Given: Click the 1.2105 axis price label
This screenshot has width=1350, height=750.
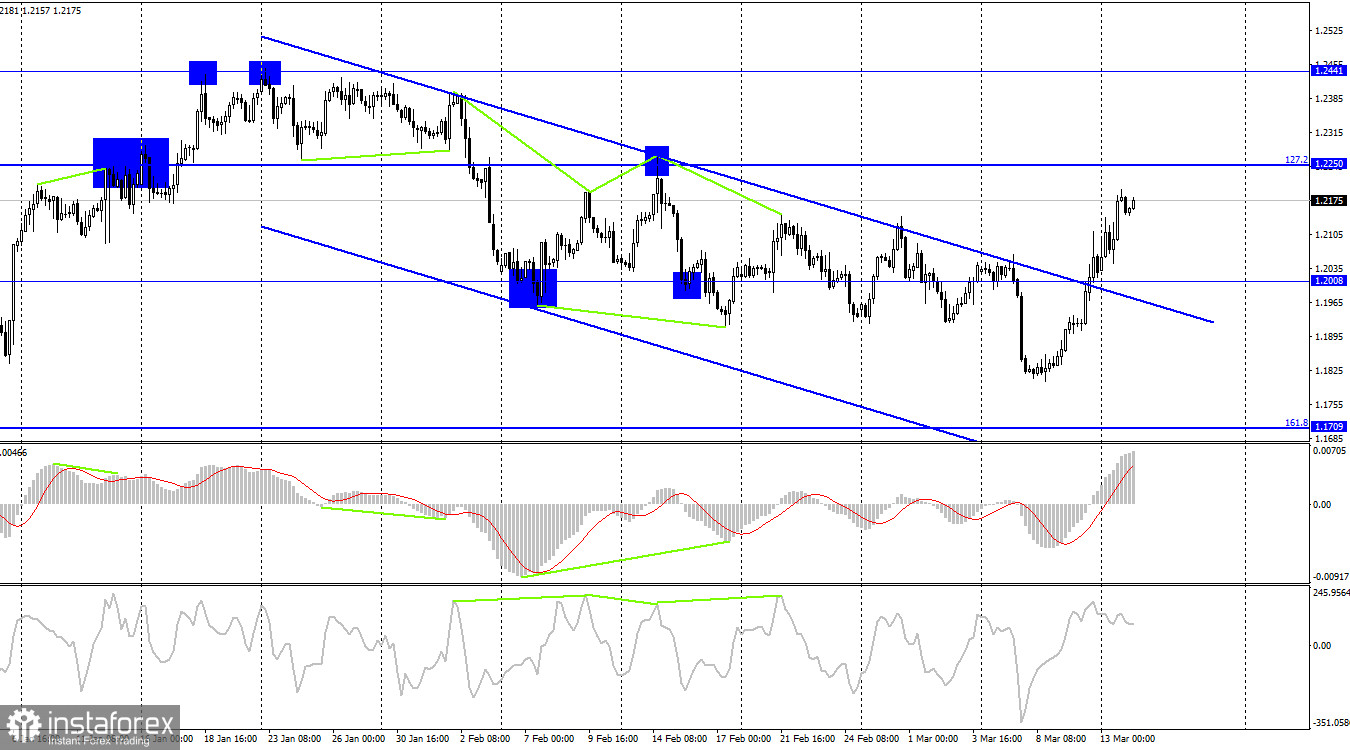Looking at the screenshot, I should (1329, 235).
